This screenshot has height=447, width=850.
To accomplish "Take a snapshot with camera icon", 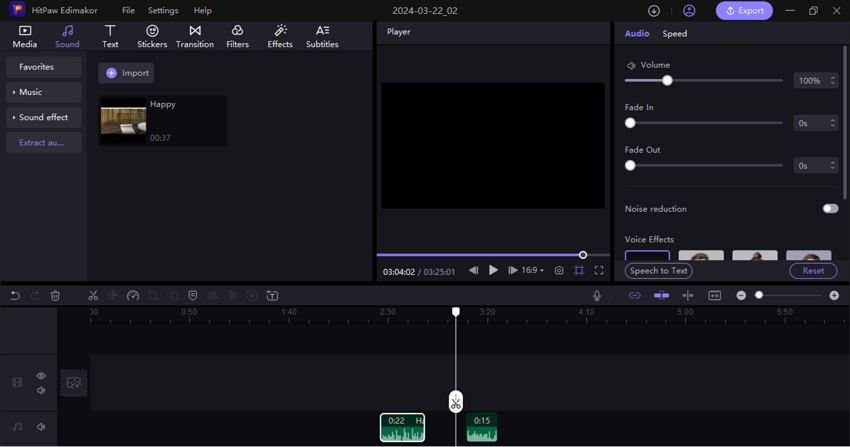I will click(x=559, y=270).
